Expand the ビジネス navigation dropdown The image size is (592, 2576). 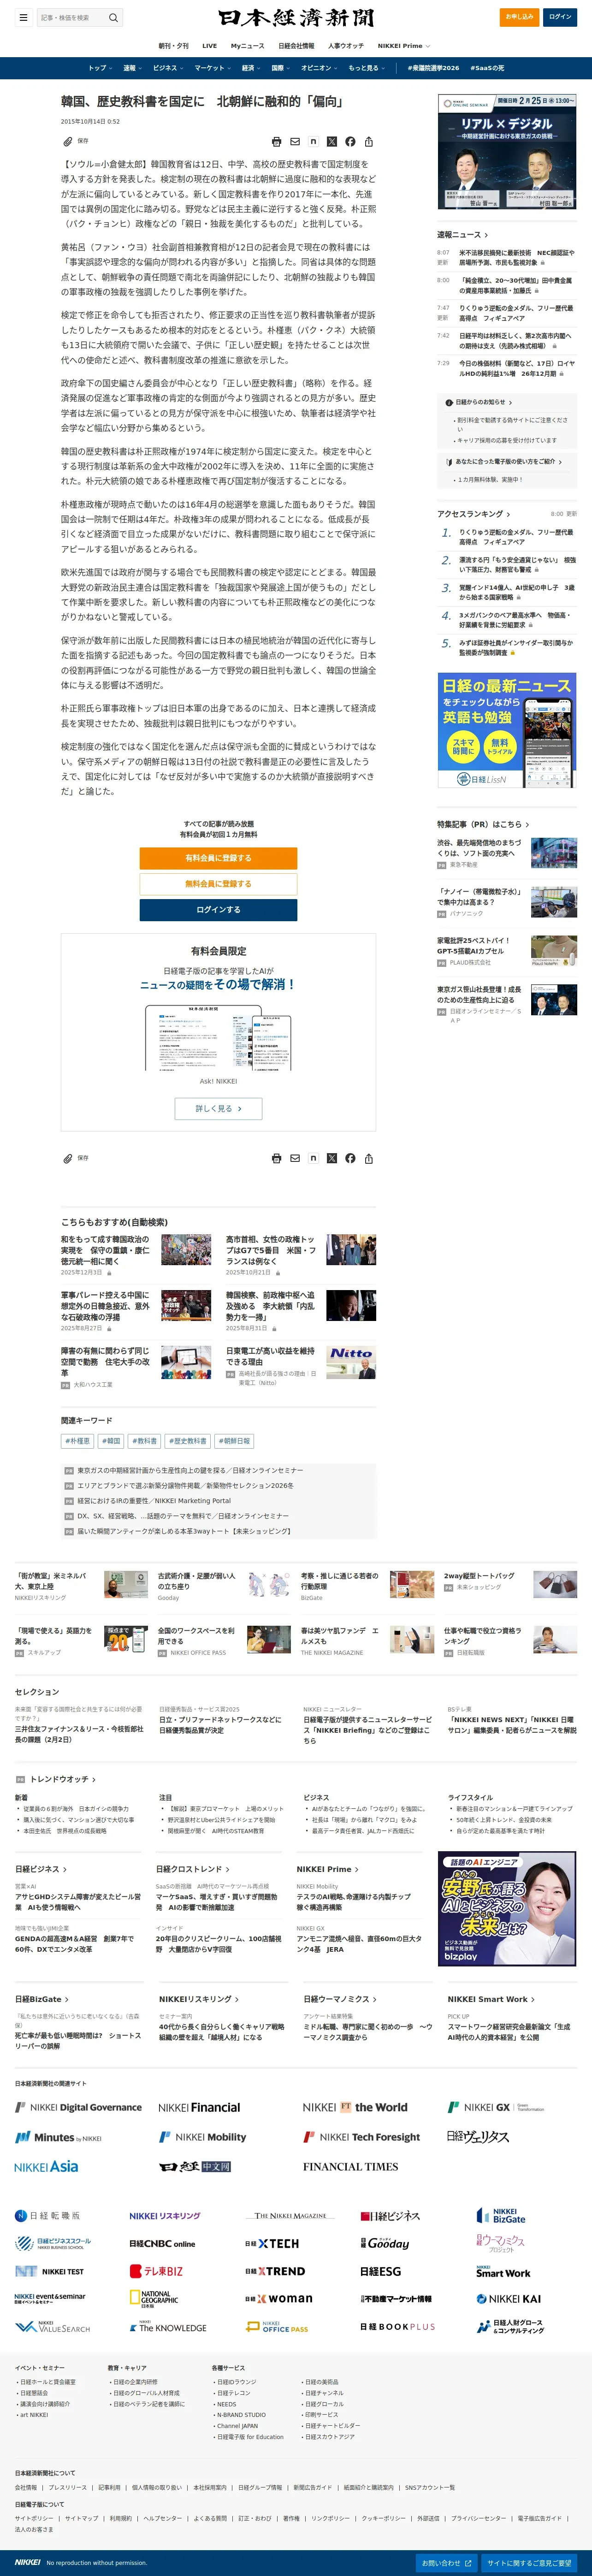coord(168,68)
